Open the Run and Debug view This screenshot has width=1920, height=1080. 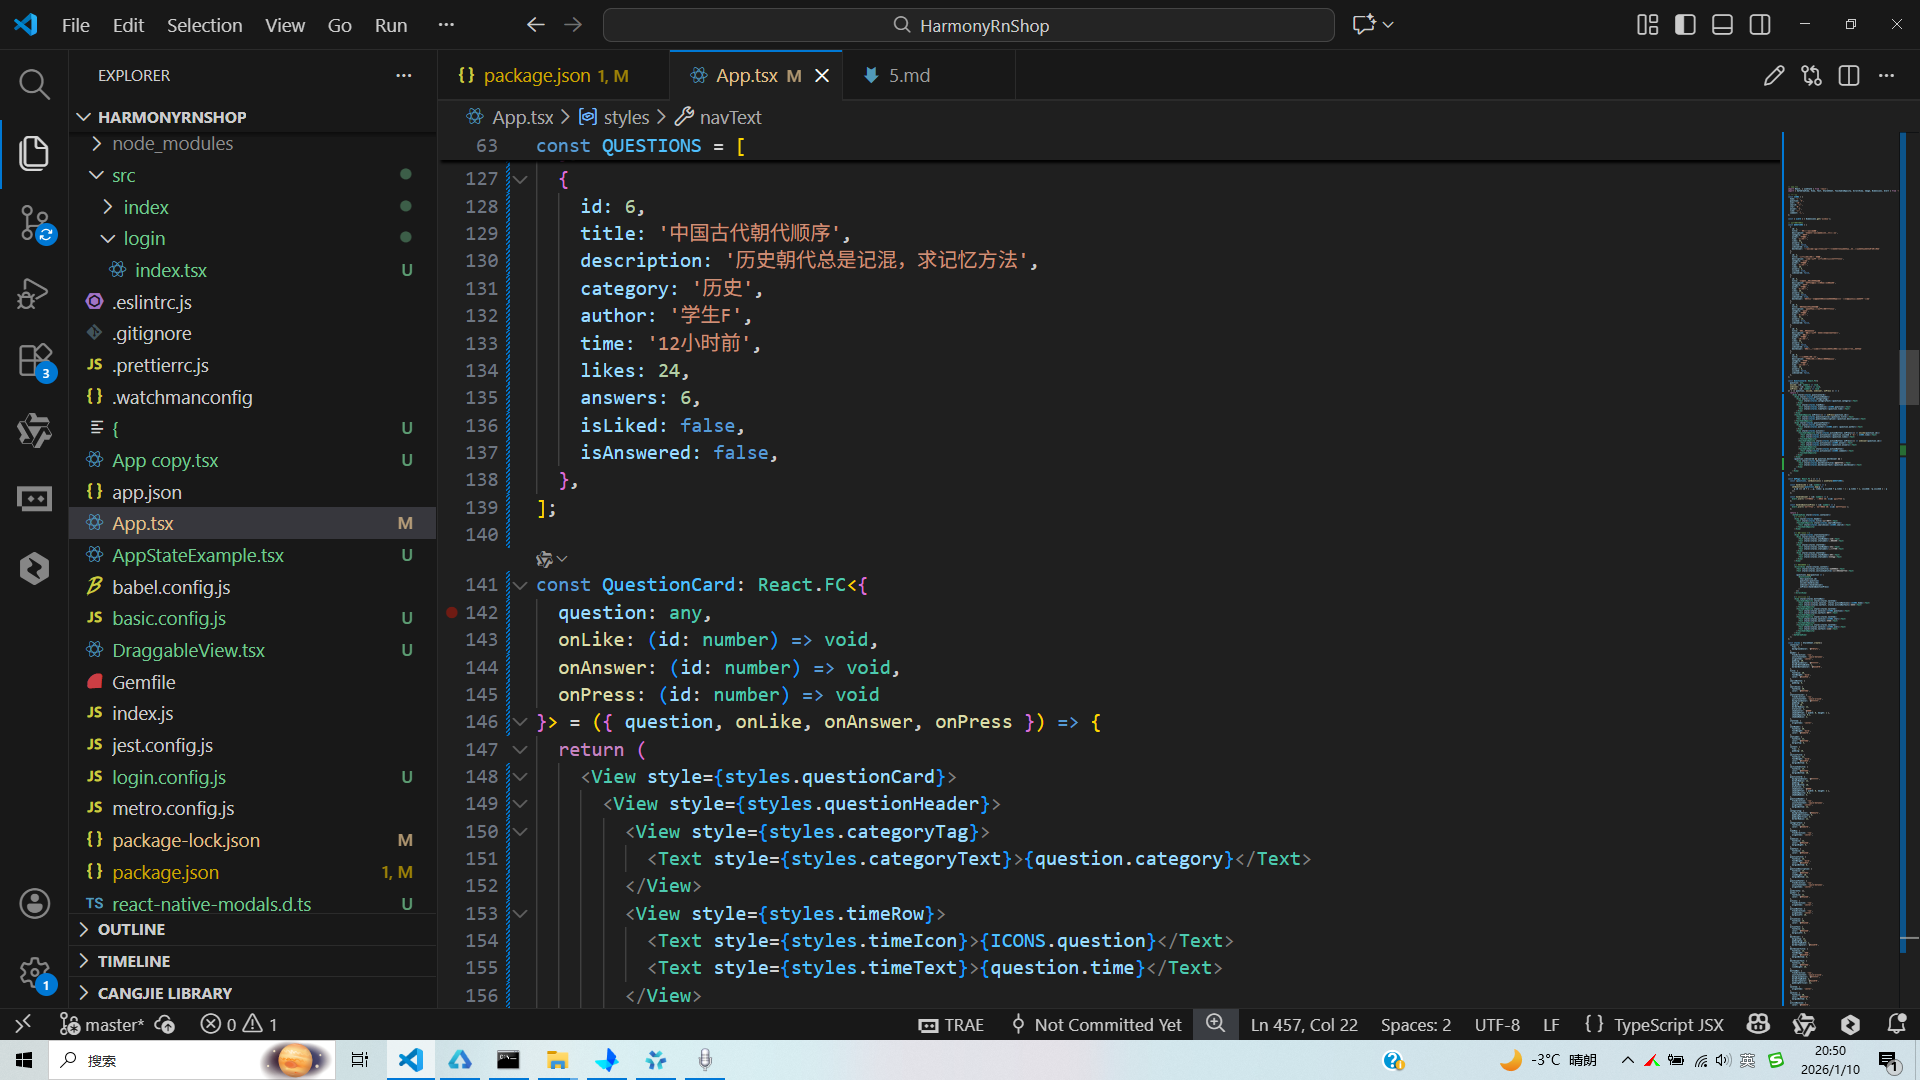(x=34, y=293)
